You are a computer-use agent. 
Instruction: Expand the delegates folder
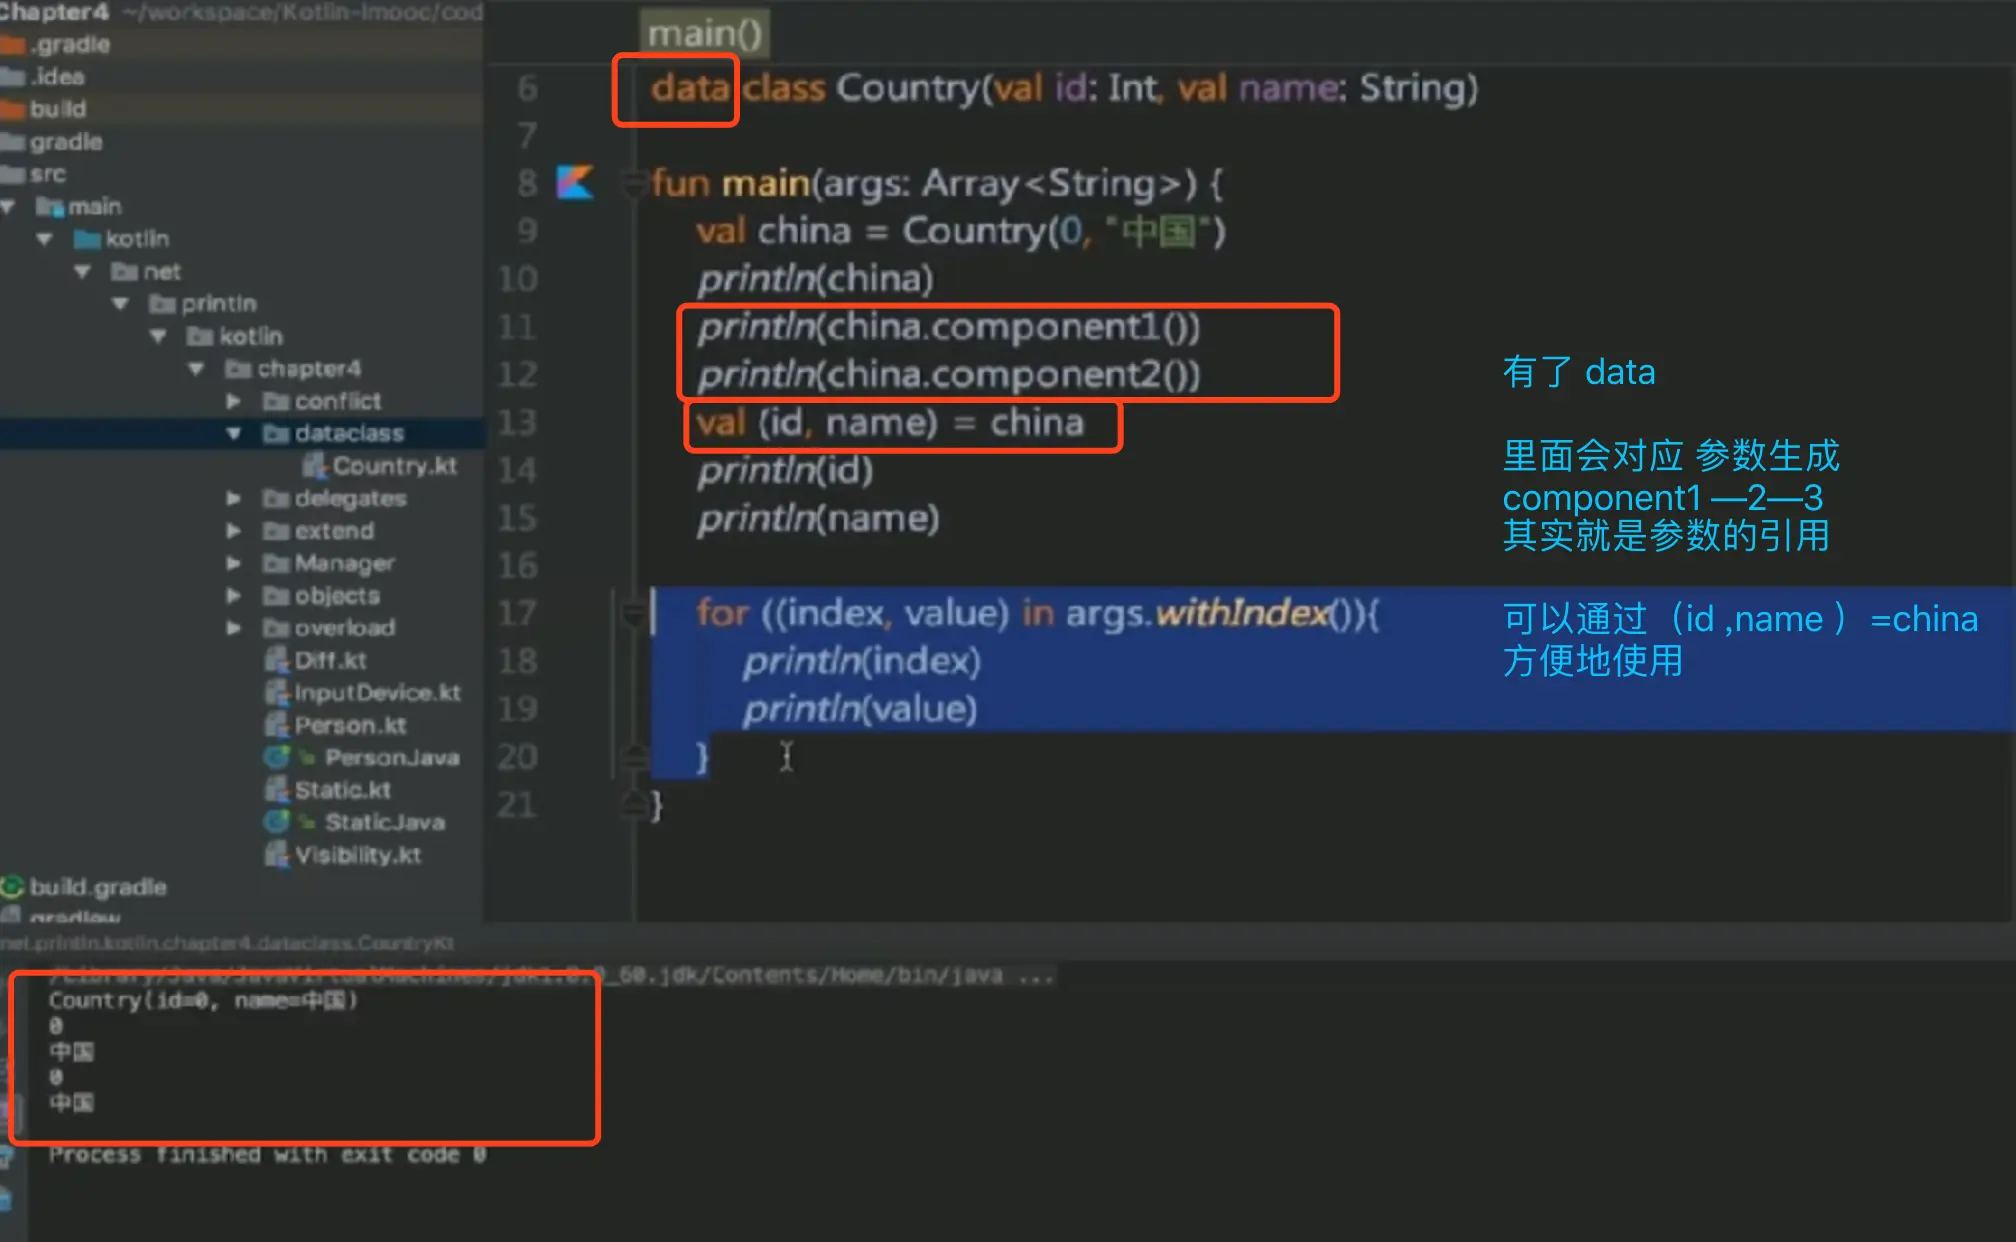234,498
